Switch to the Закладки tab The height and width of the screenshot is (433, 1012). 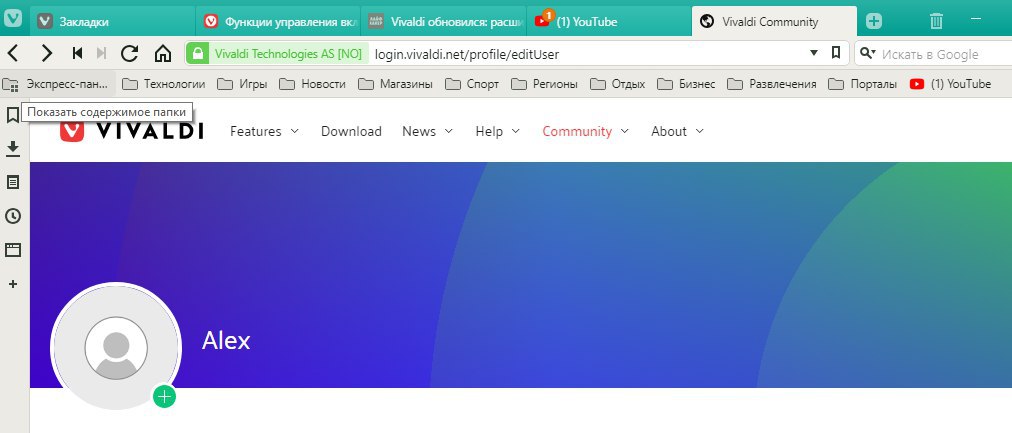(113, 21)
